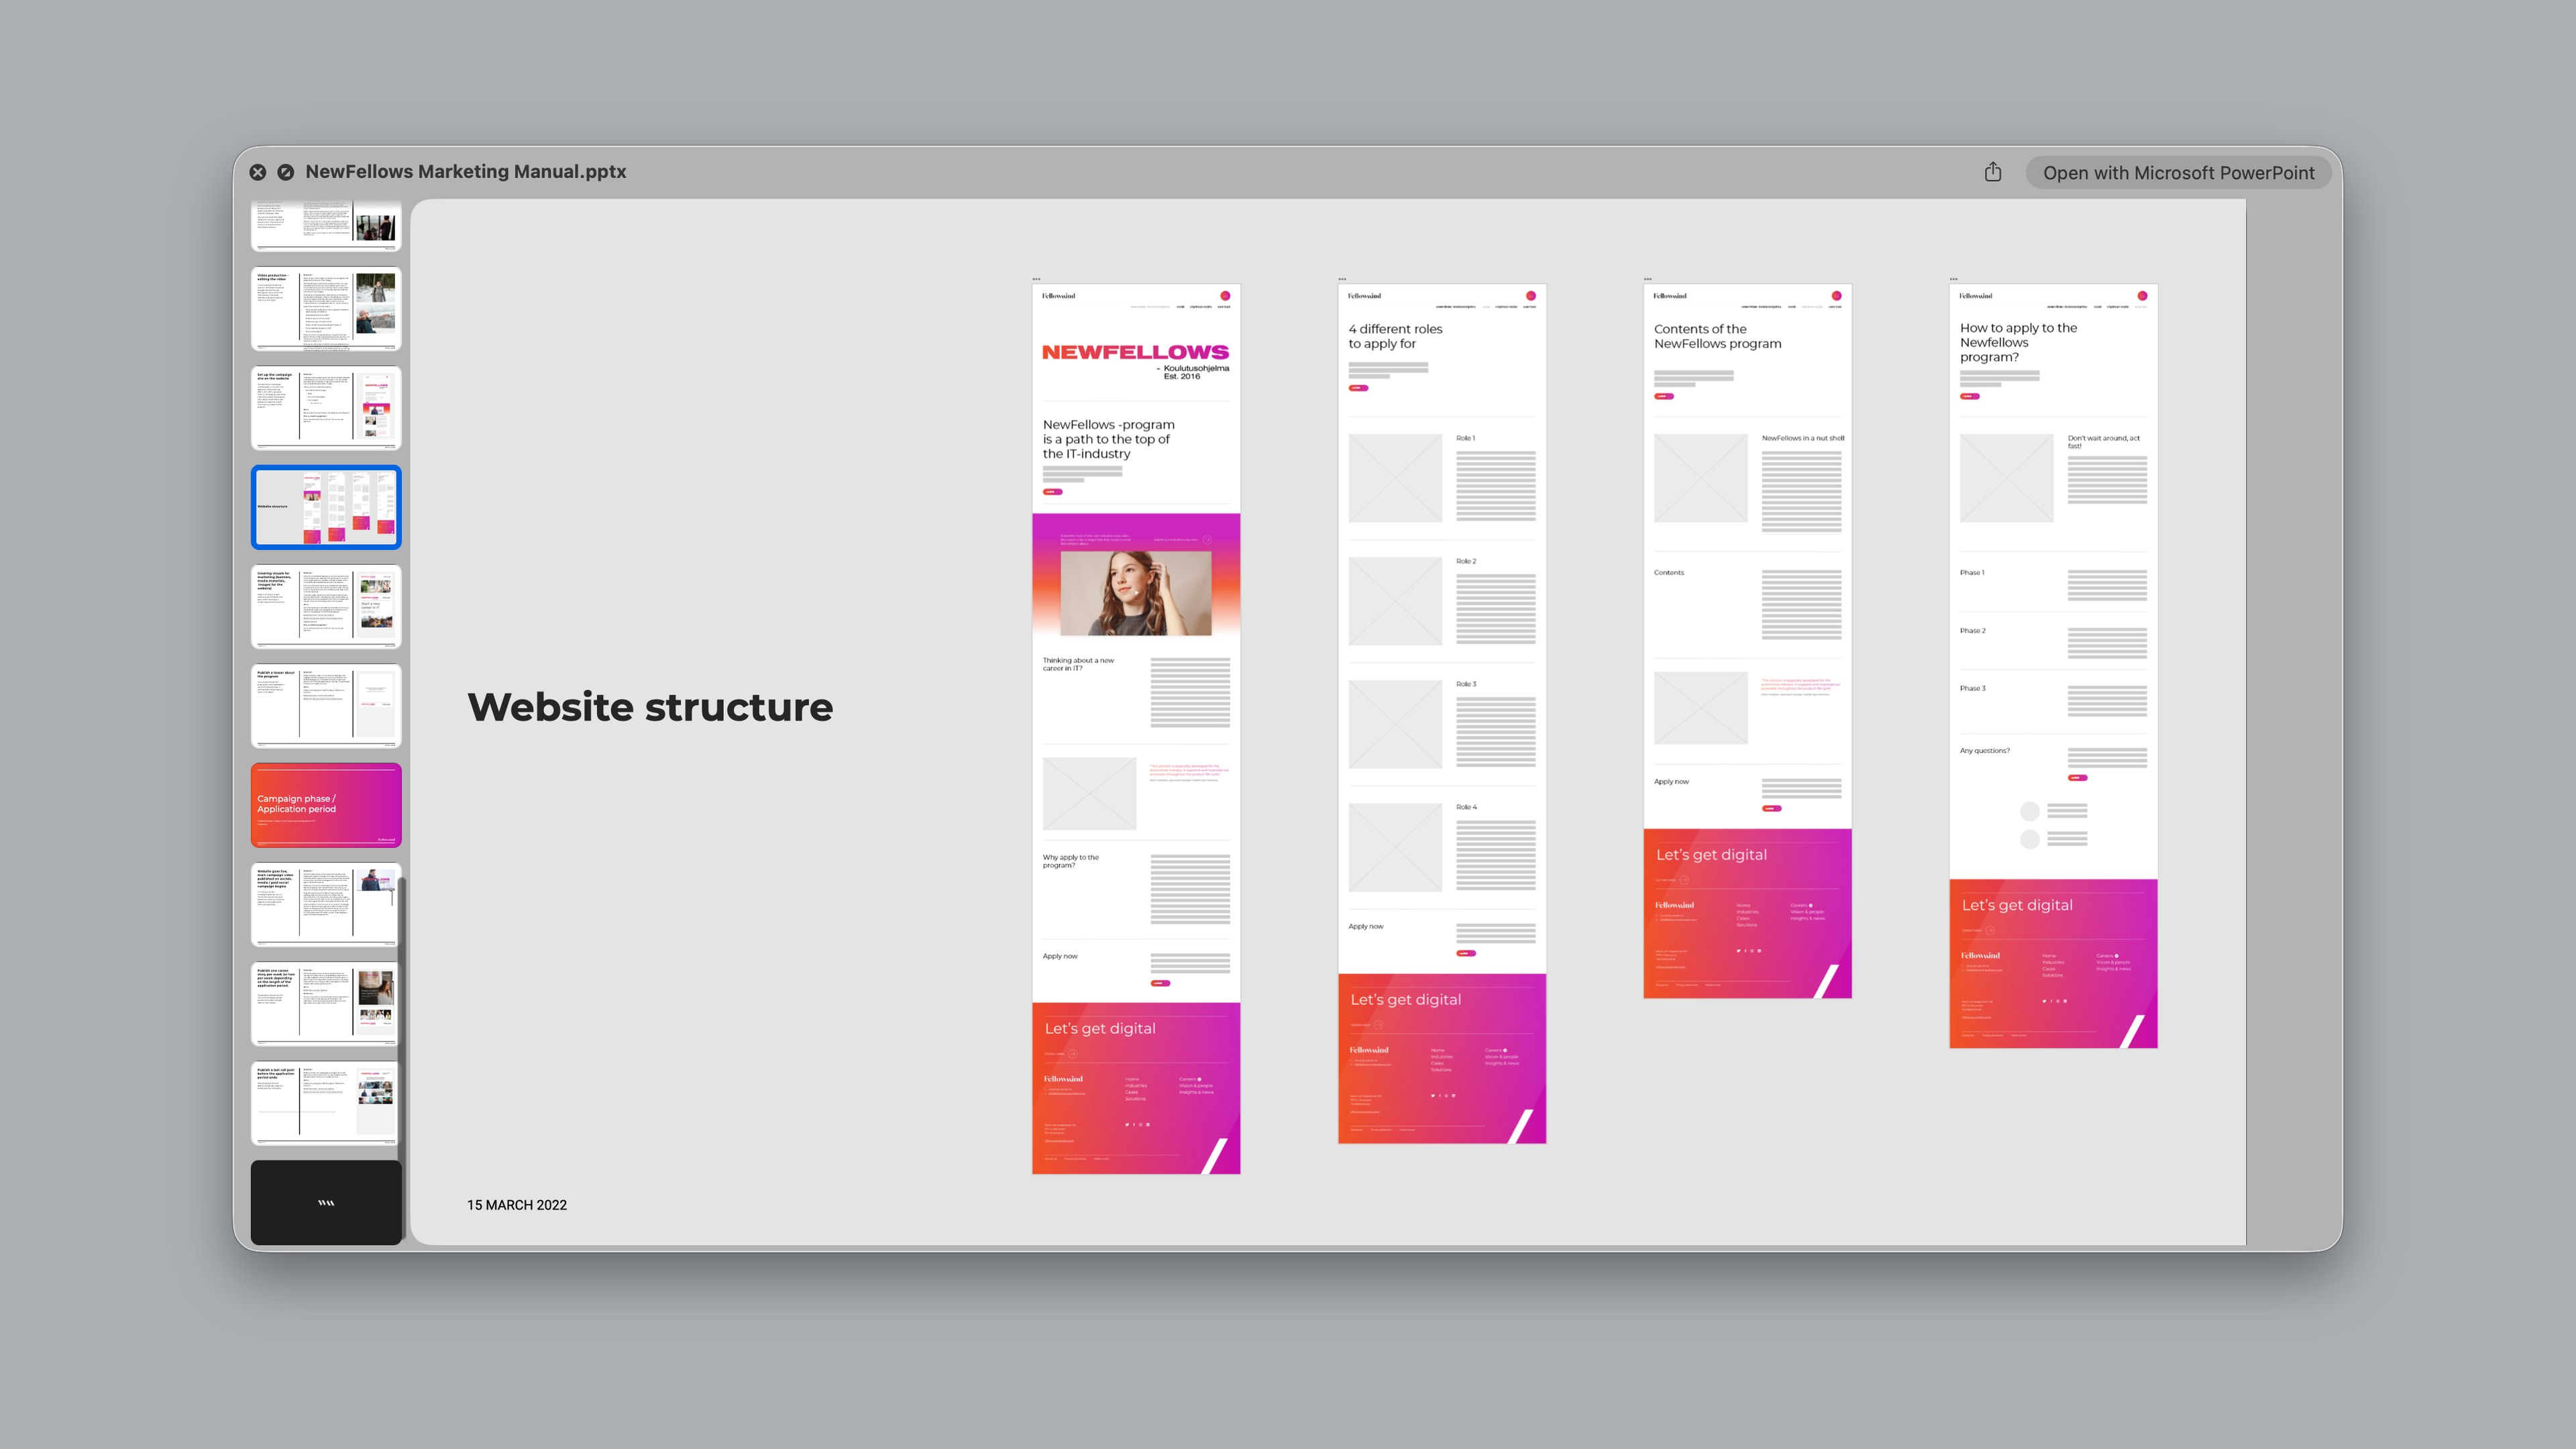2576x1449 pixels.
Task: Select the 'Publish a teaser about the program' thumbnail
Action: (326, 706)
